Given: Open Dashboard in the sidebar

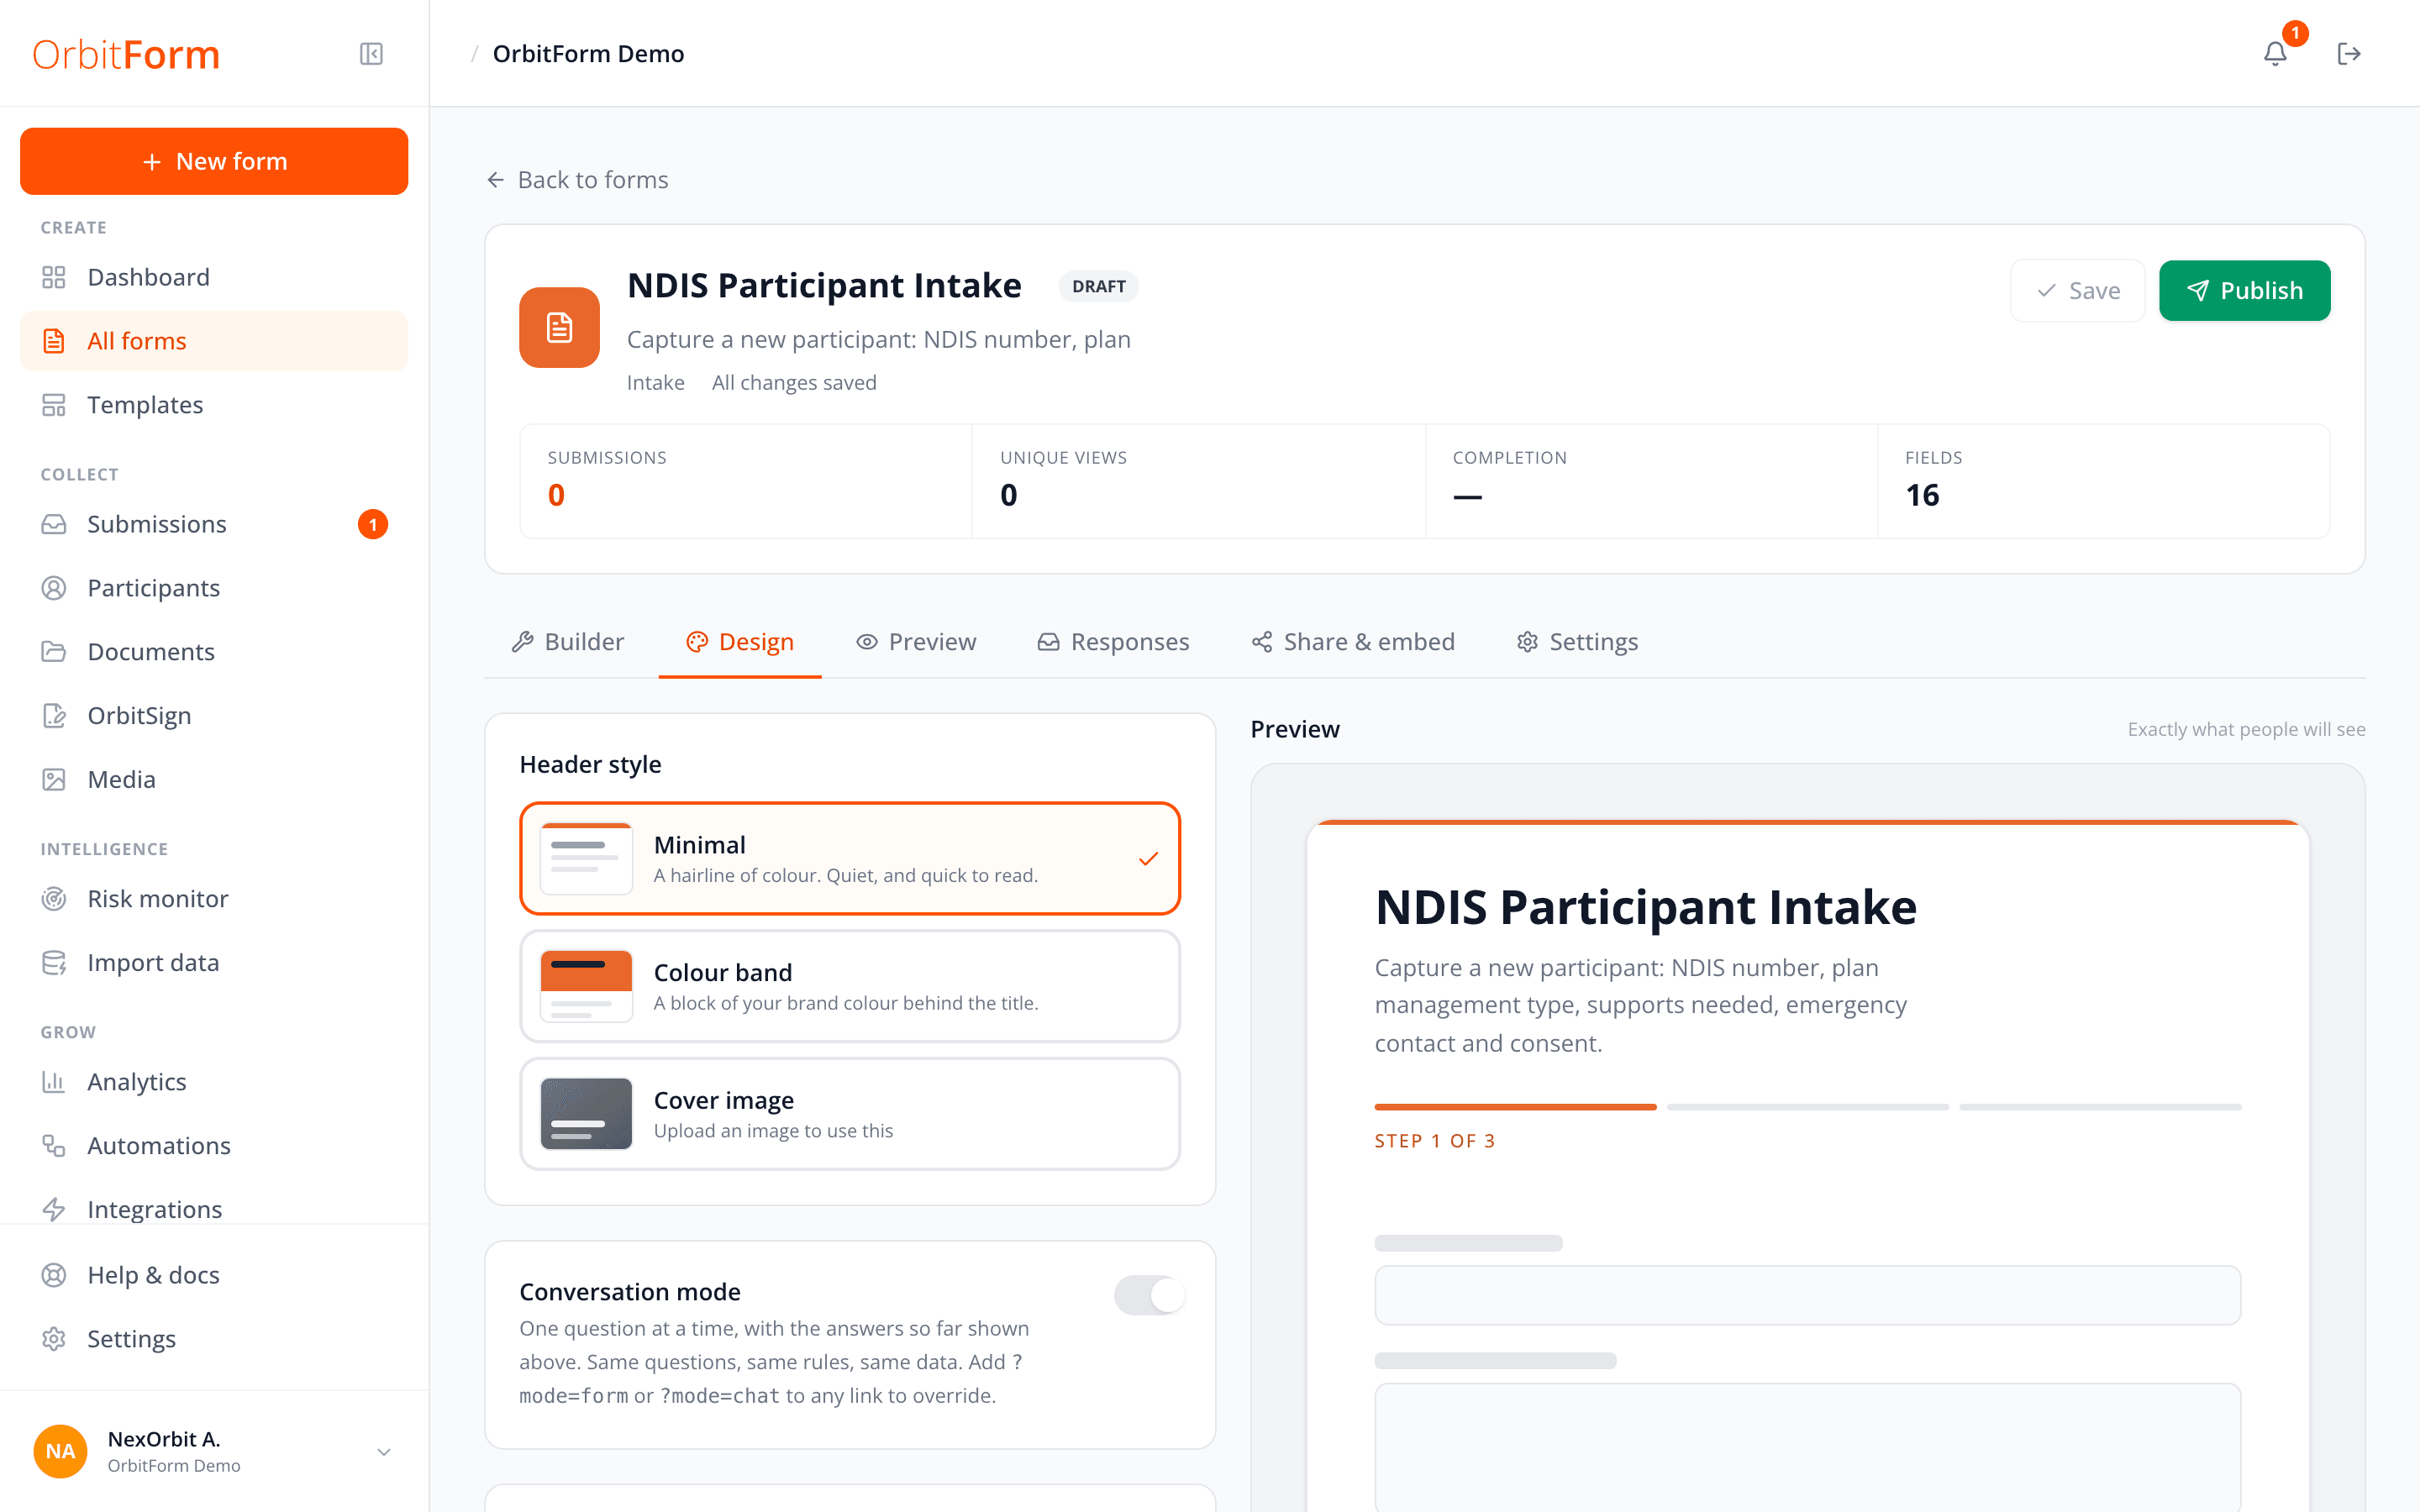Looking at the screenshot, I should pyautogui.click(x=214, y=277).
